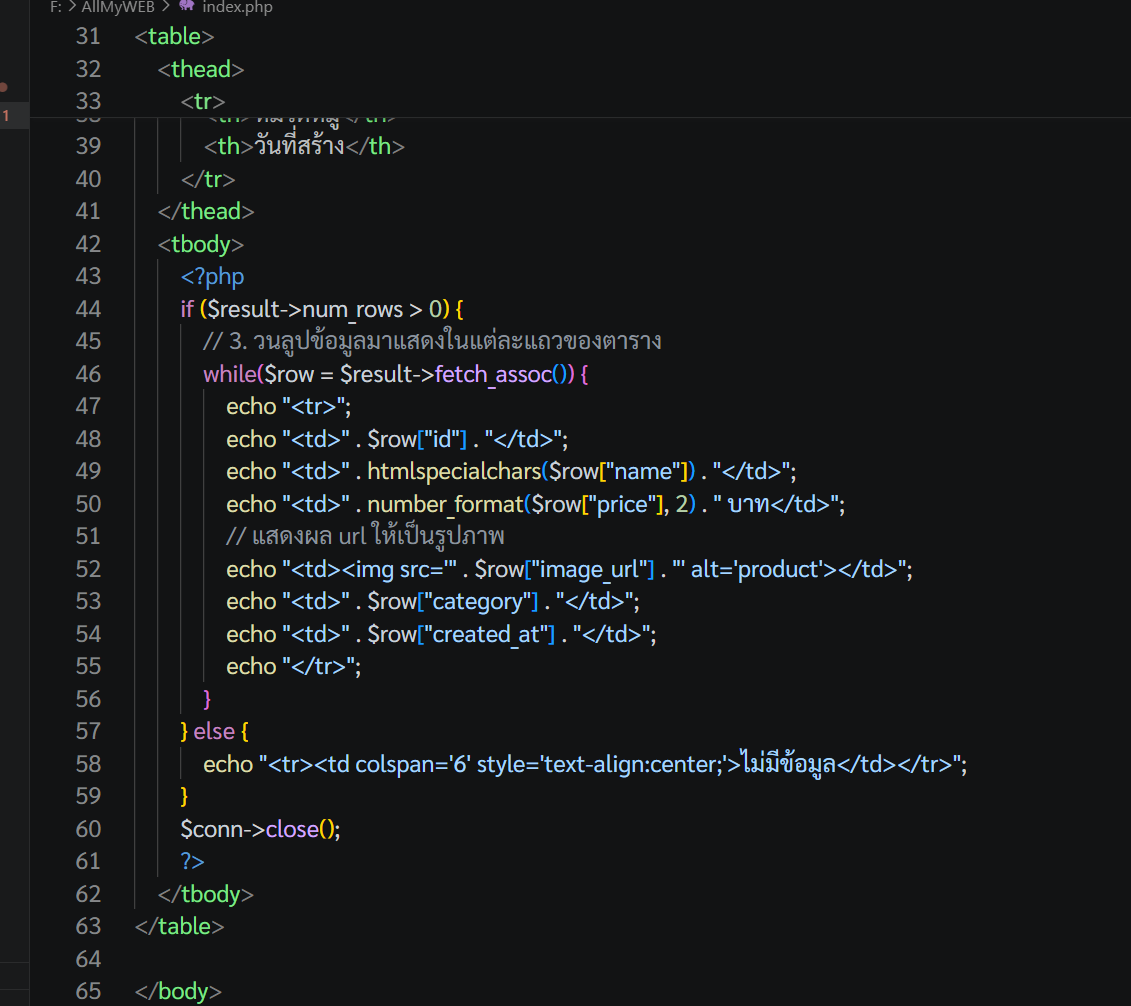Screen dimensions: 1131x1006
Task: Click the htmlspecialchars name echo line
Action: tap(511, 472)
